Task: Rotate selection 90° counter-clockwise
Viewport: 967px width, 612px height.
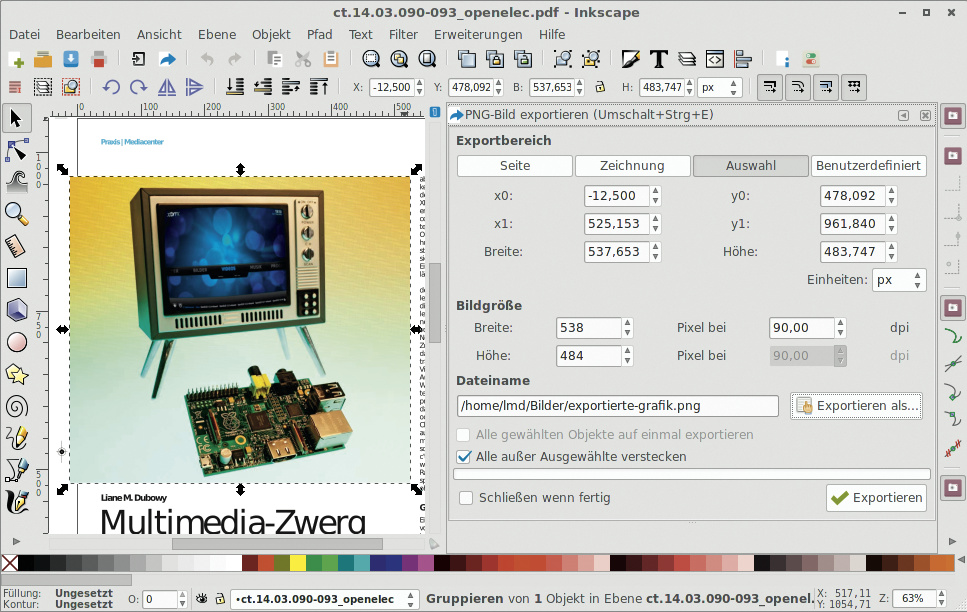Action: (111, 87)
